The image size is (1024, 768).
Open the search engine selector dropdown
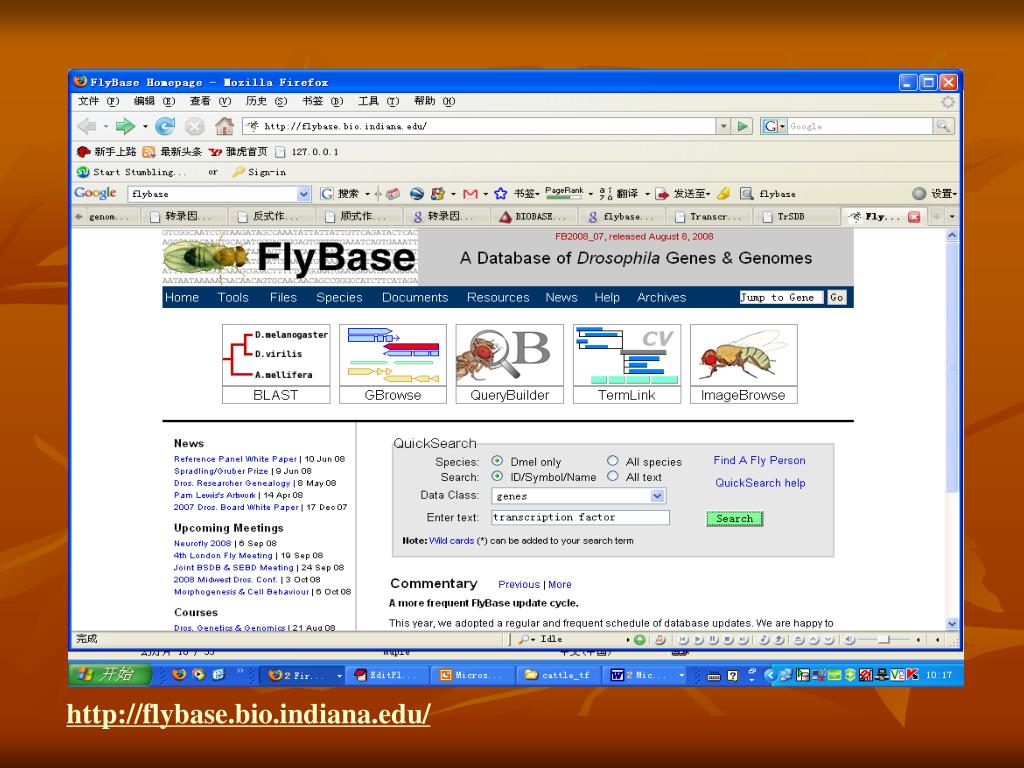click(773, 126)
